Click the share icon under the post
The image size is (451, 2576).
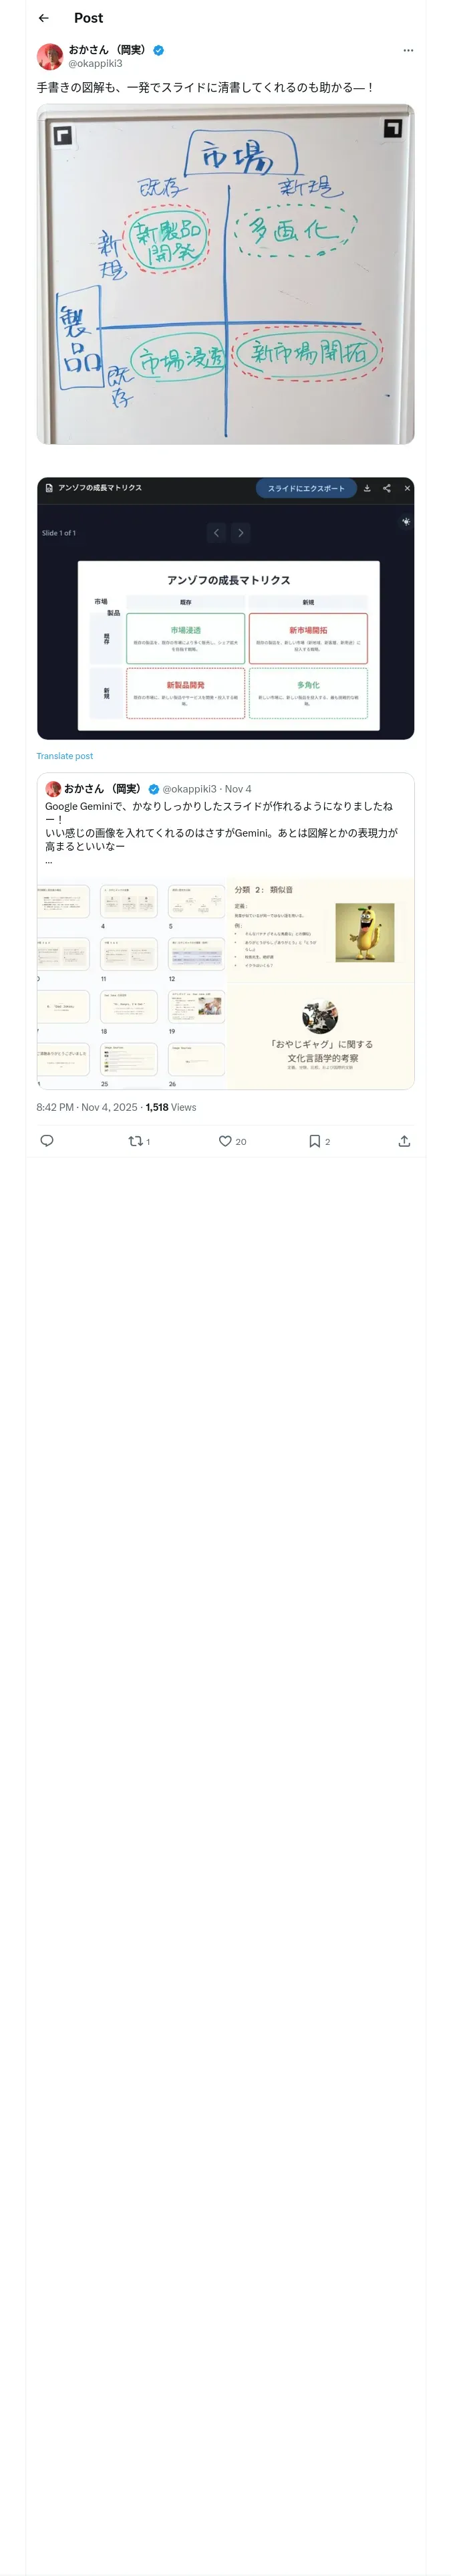click(x=404, y=1140)
